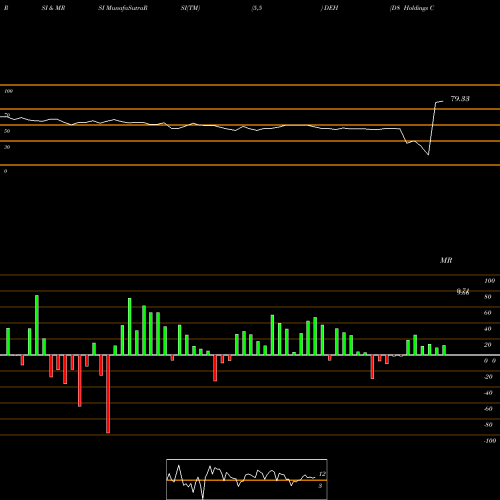The height and width of the screenshot is (500, 500).
Task: Click the 12 label in the mini chart
Action: [x=322, y=474]
